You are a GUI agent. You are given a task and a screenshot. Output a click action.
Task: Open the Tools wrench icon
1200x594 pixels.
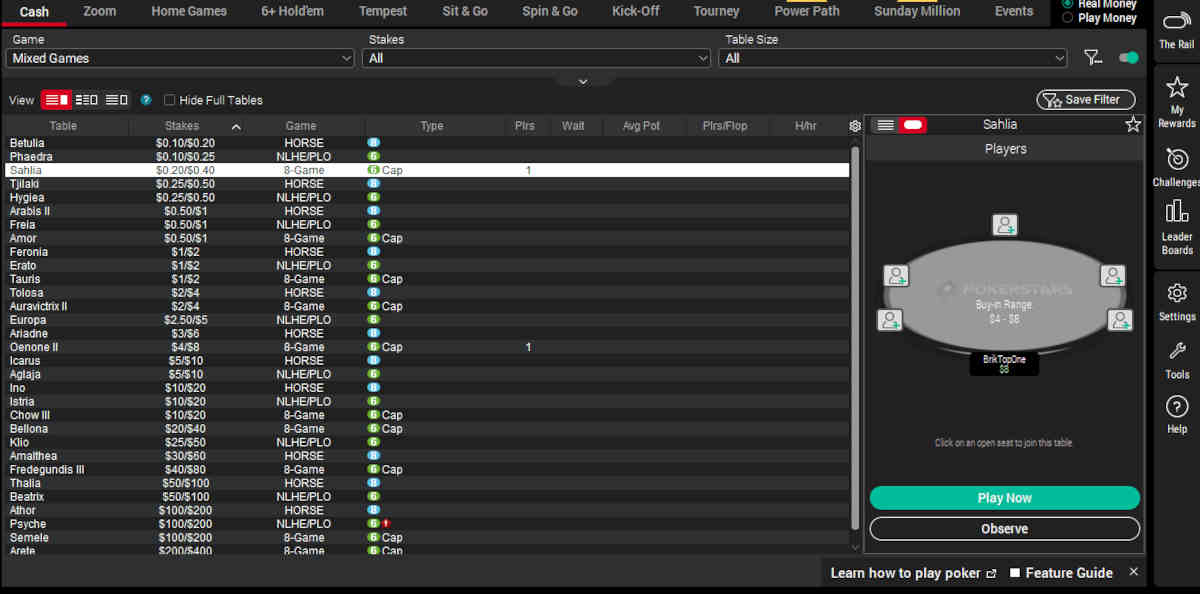point(1177,351)
